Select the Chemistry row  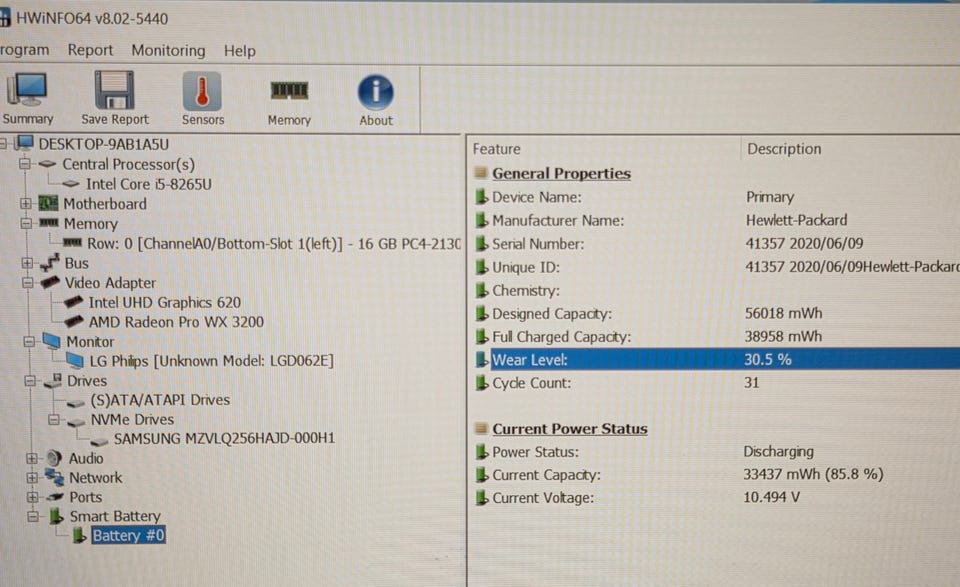point(717,290)
